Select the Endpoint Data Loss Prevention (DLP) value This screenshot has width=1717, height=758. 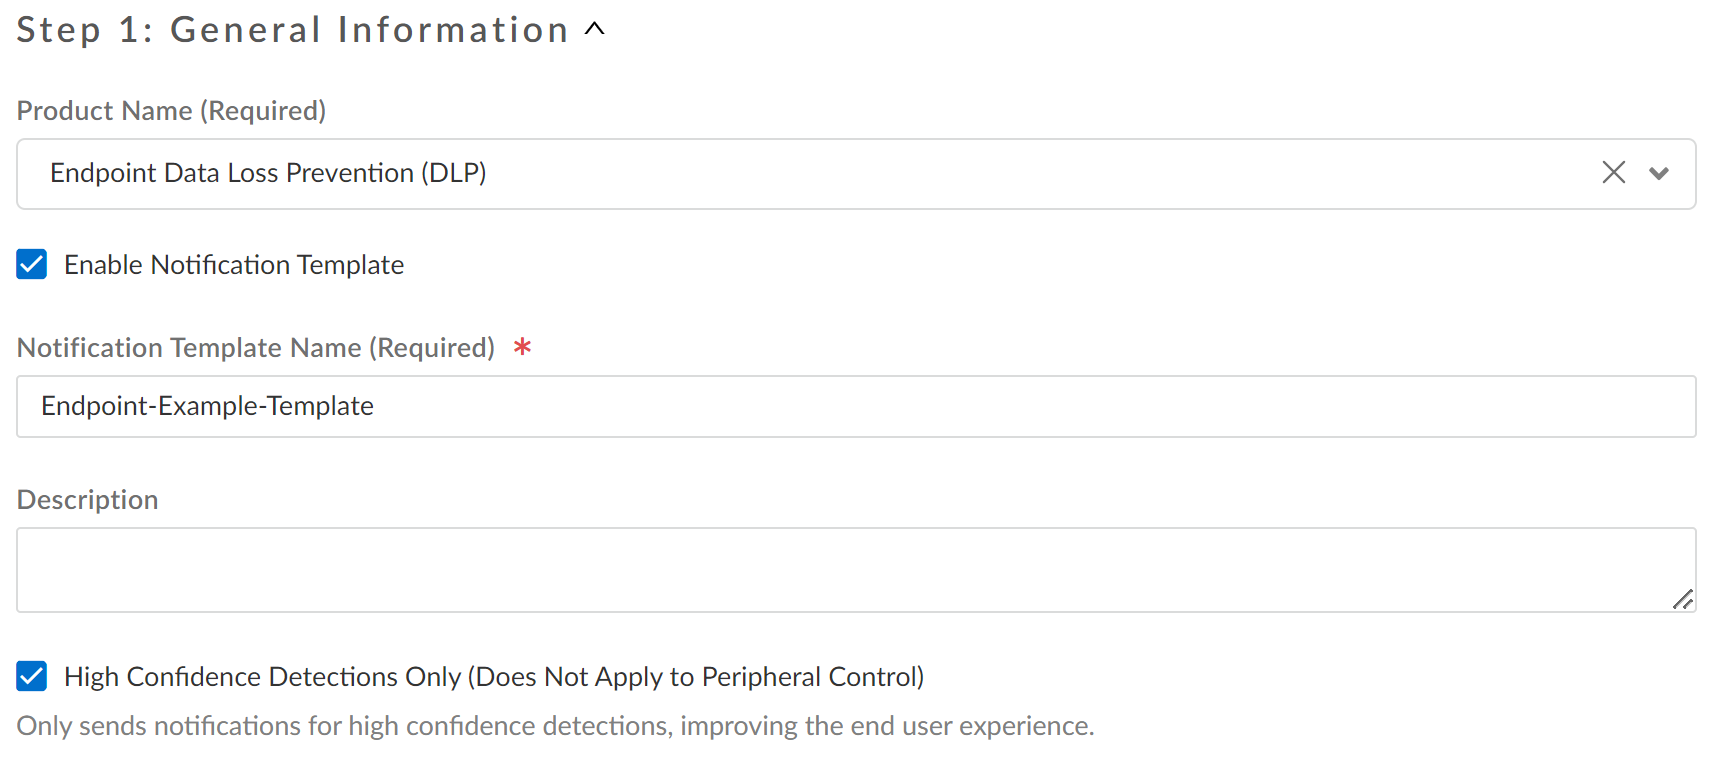point(268,173)
